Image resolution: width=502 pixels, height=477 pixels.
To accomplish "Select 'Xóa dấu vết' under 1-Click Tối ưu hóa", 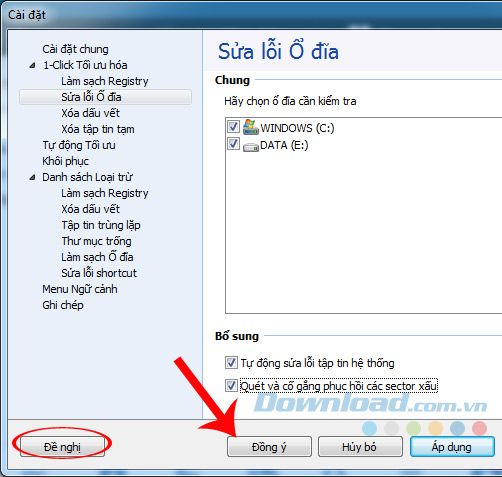I will (90, 113).
